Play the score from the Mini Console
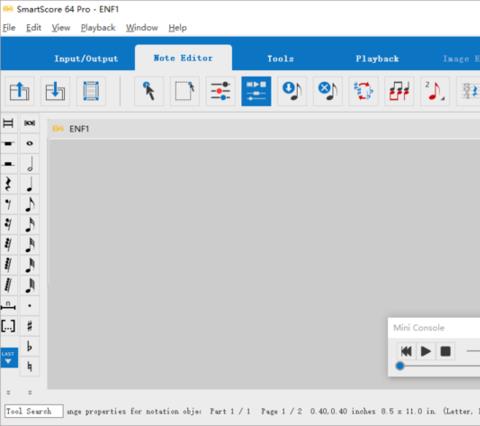The width and height of the screenshot is (480, 426). coord(426,351)
